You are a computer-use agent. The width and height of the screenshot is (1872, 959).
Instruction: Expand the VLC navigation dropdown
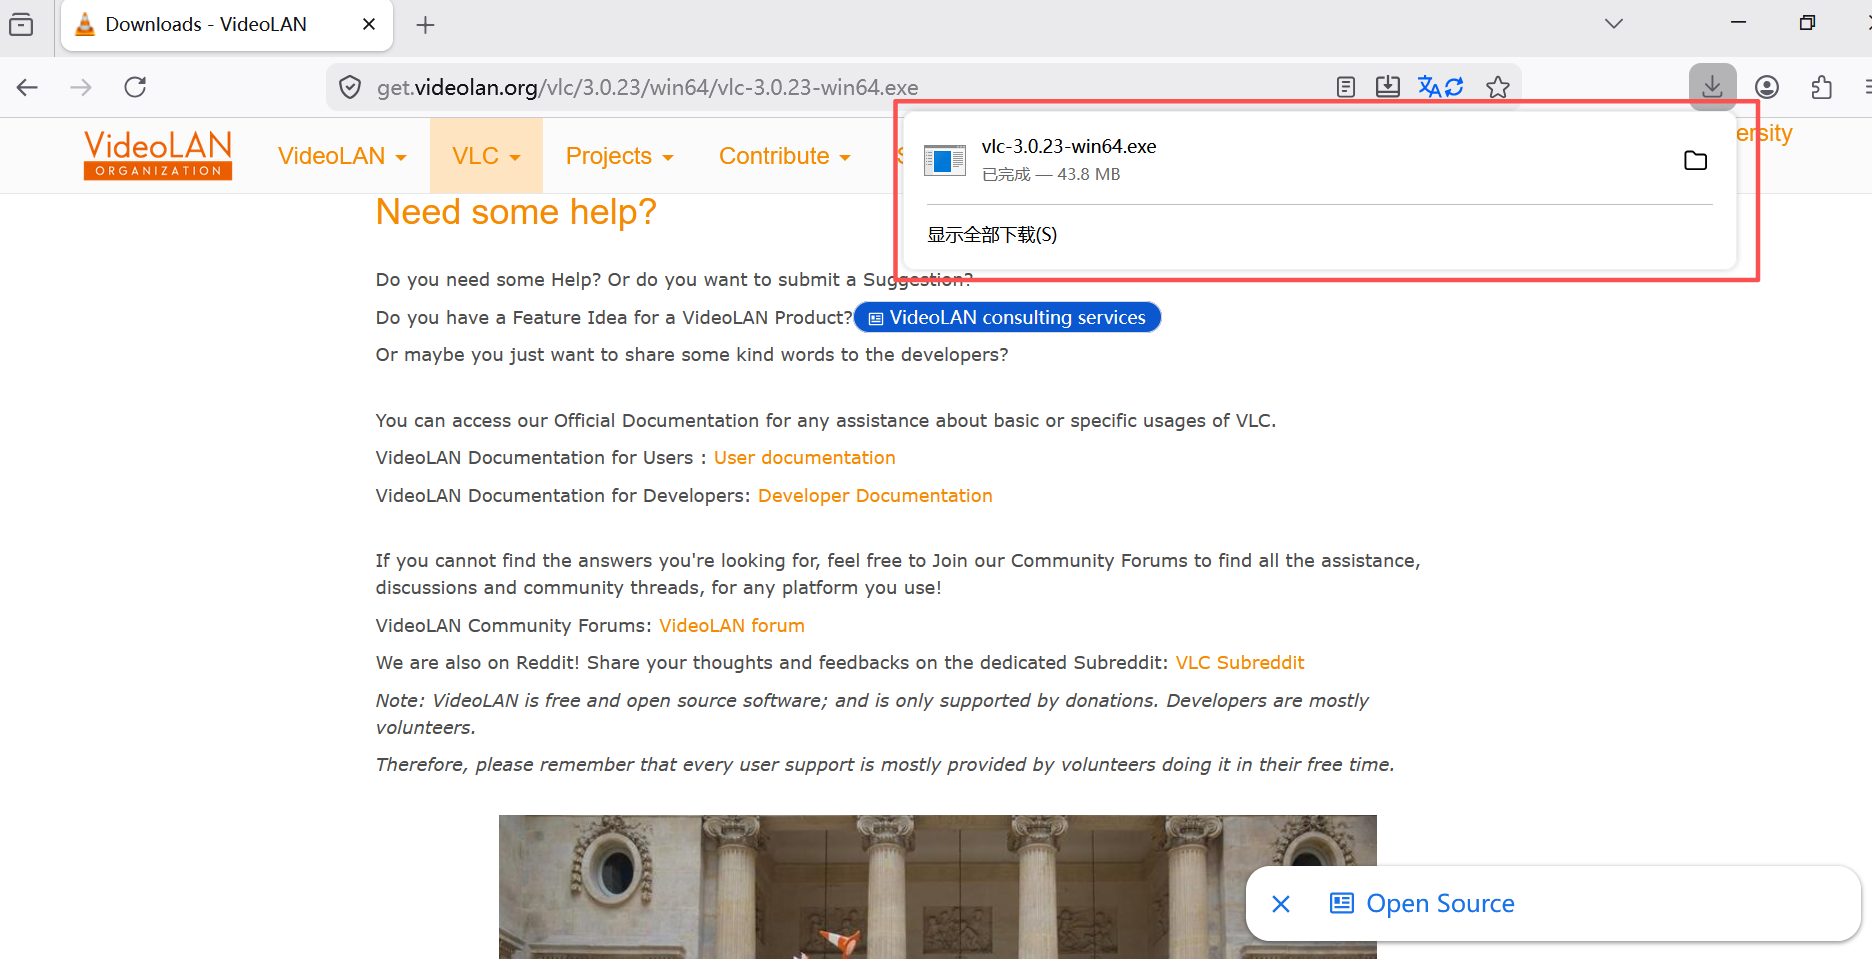click(486, 156)
